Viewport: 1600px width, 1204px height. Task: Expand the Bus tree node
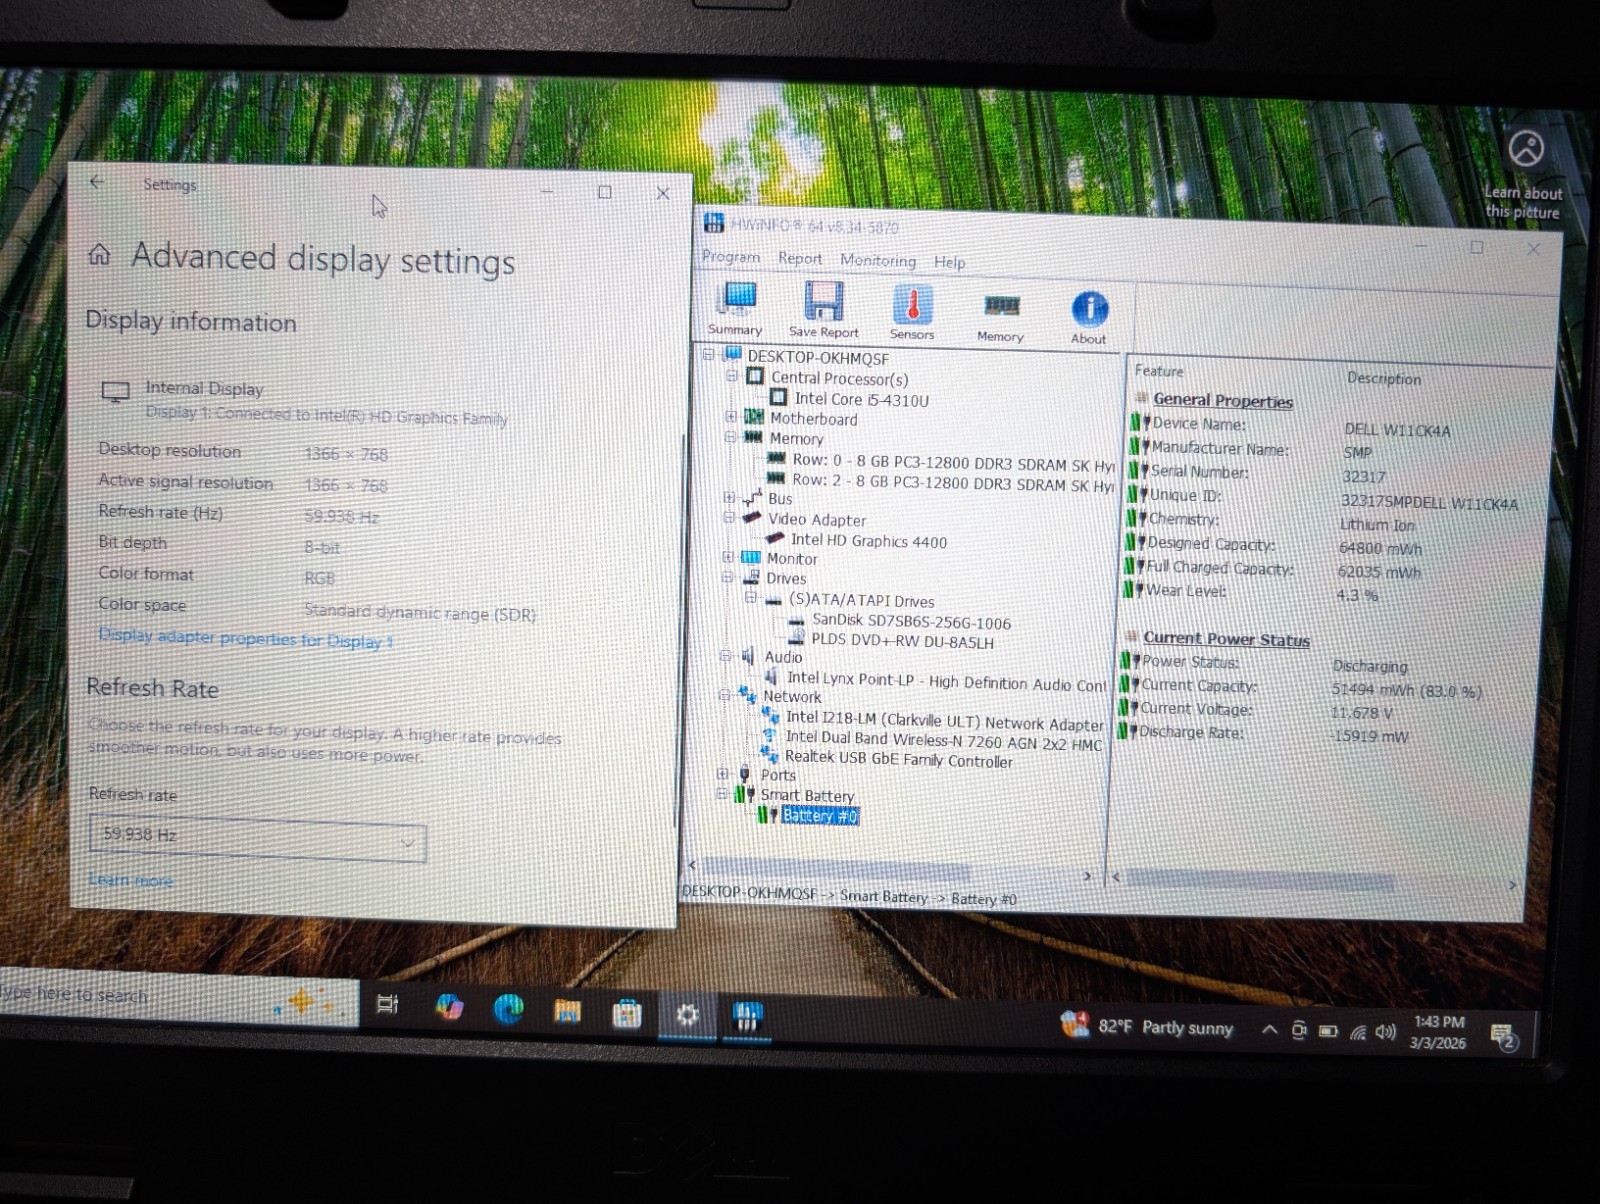point(729,497)
